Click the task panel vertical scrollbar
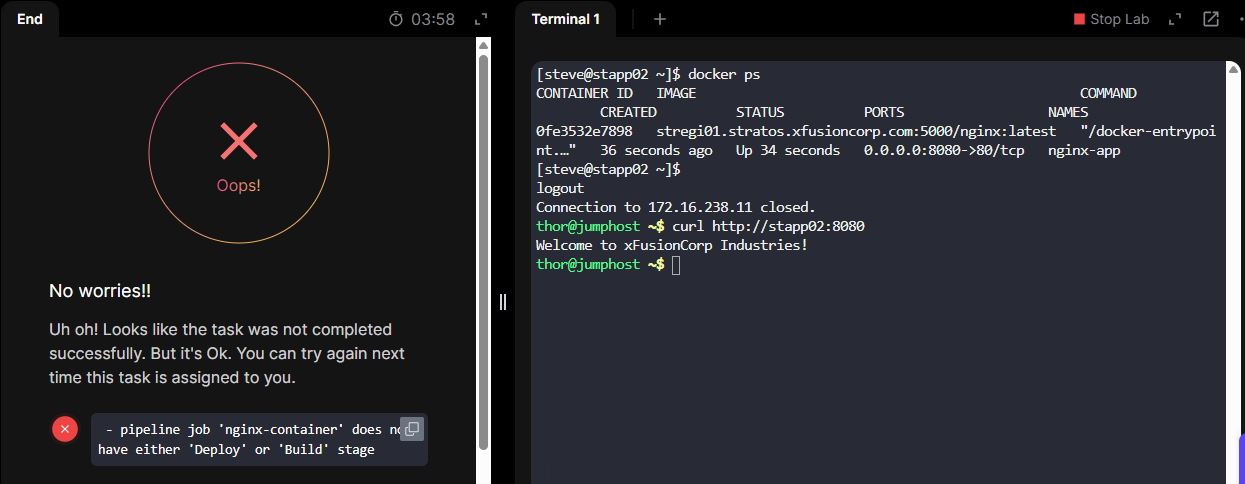 tap(483, 250)
